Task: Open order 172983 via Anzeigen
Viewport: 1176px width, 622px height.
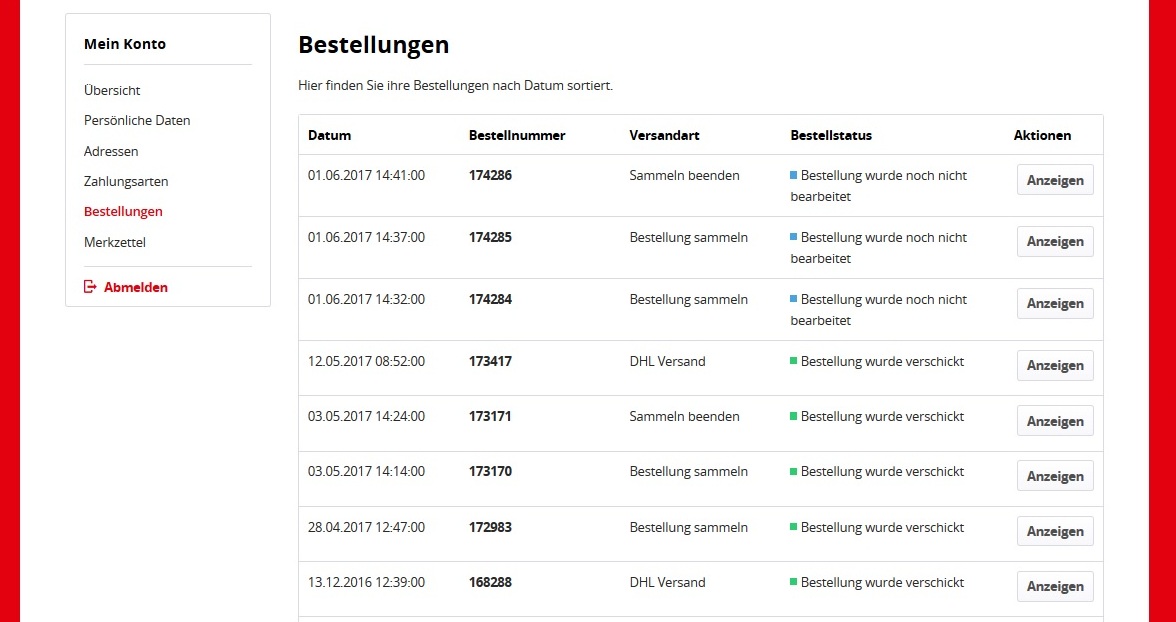Action: pos(1055,532)
